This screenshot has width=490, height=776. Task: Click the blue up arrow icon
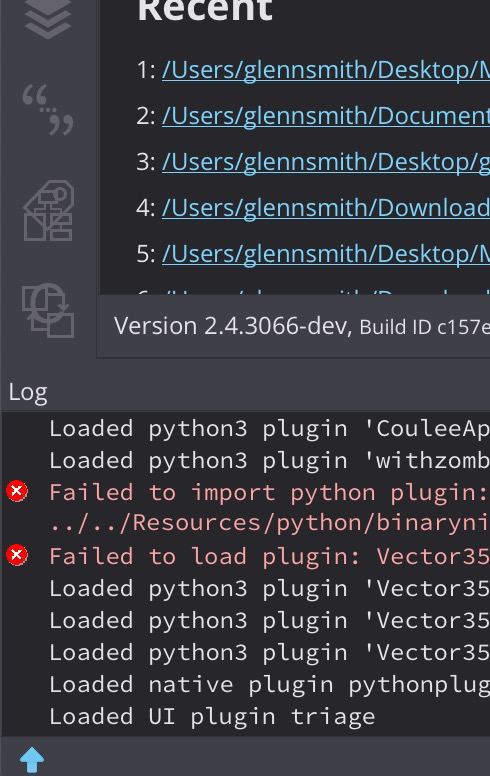tap(32, 760)
